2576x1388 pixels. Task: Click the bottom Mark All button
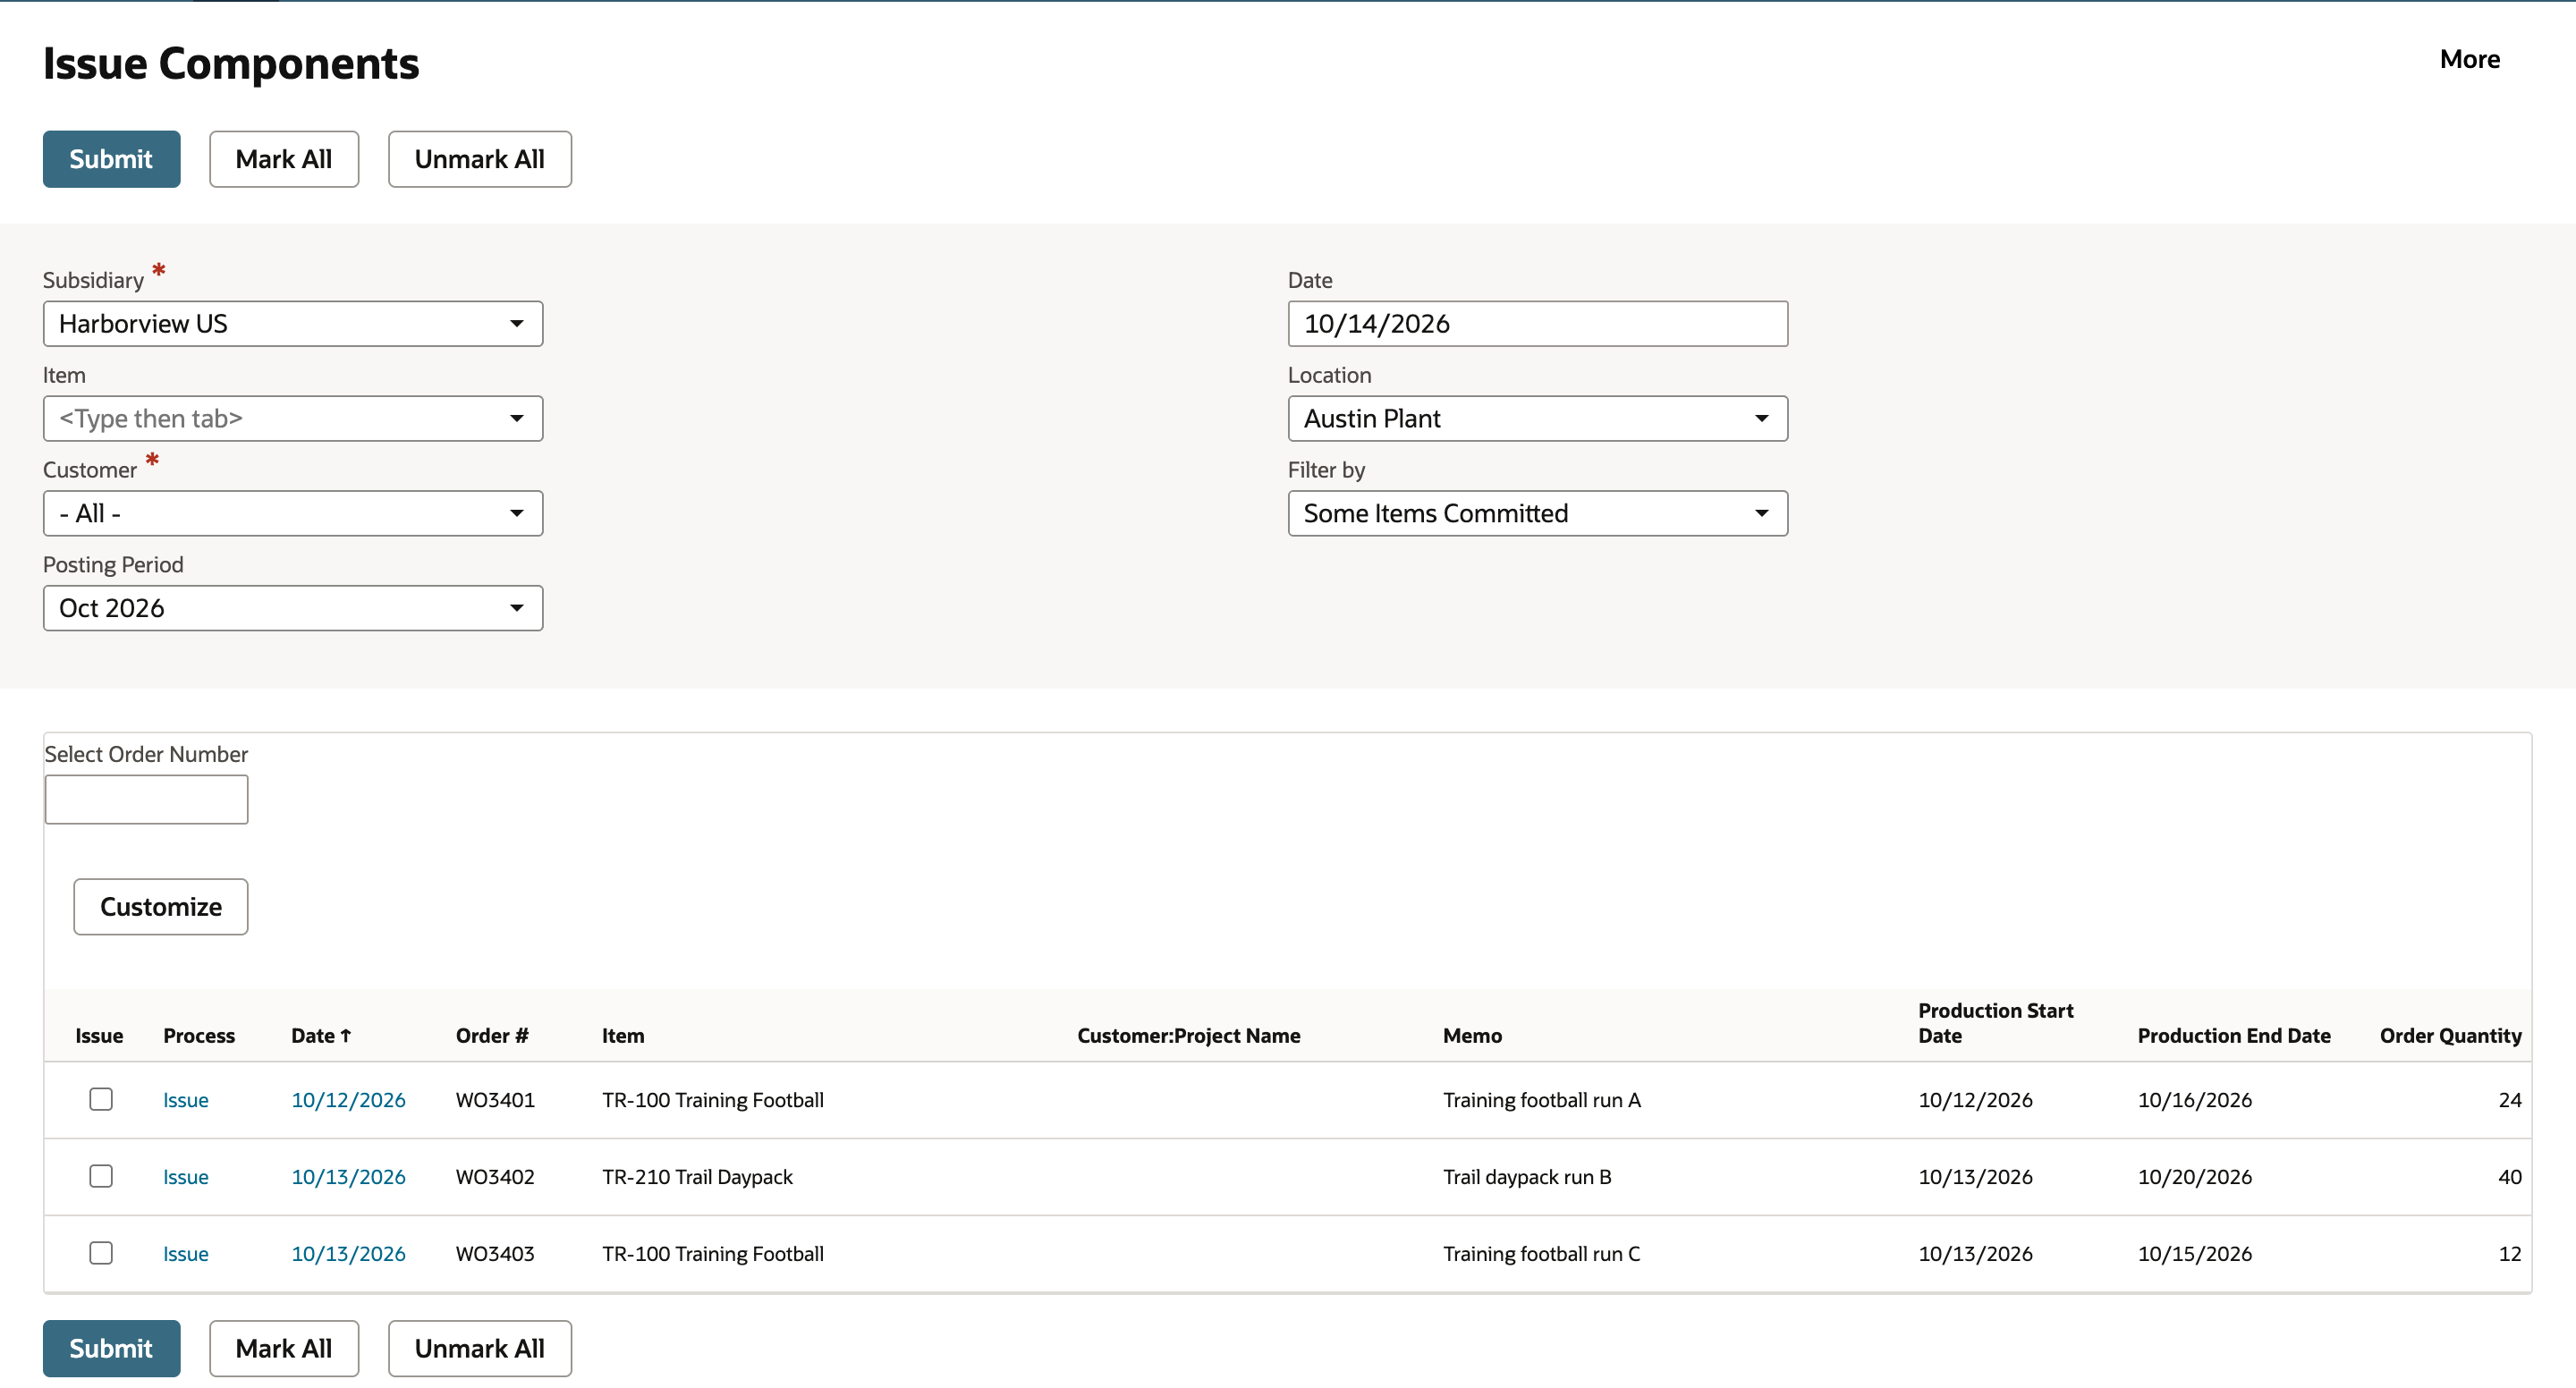coord(284,1348)
